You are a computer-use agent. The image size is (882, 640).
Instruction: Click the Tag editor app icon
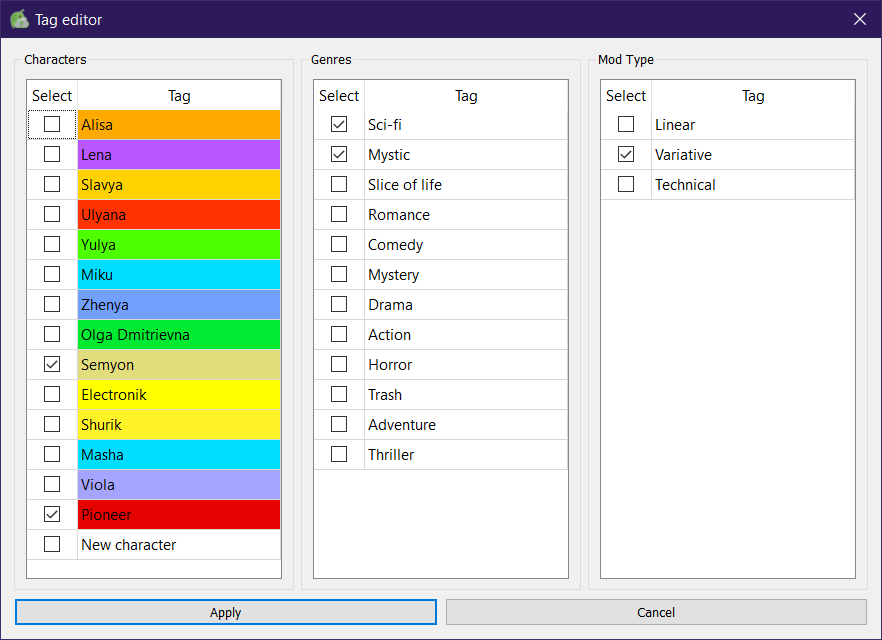[x=20, y=19]
